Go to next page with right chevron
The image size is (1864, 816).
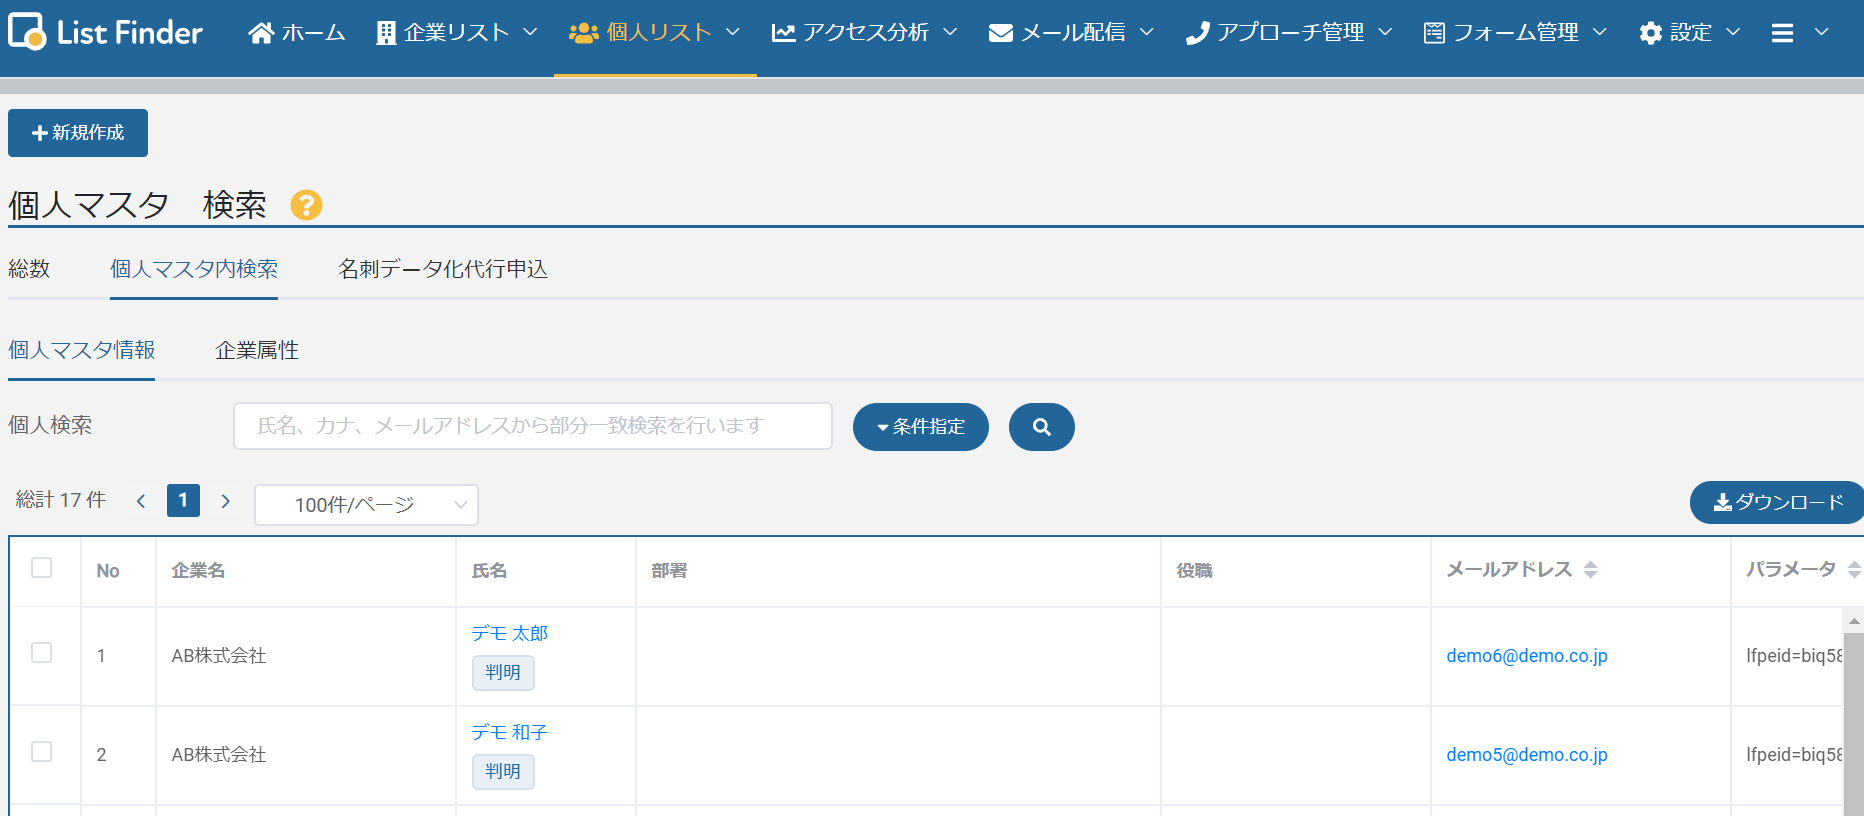226,501
